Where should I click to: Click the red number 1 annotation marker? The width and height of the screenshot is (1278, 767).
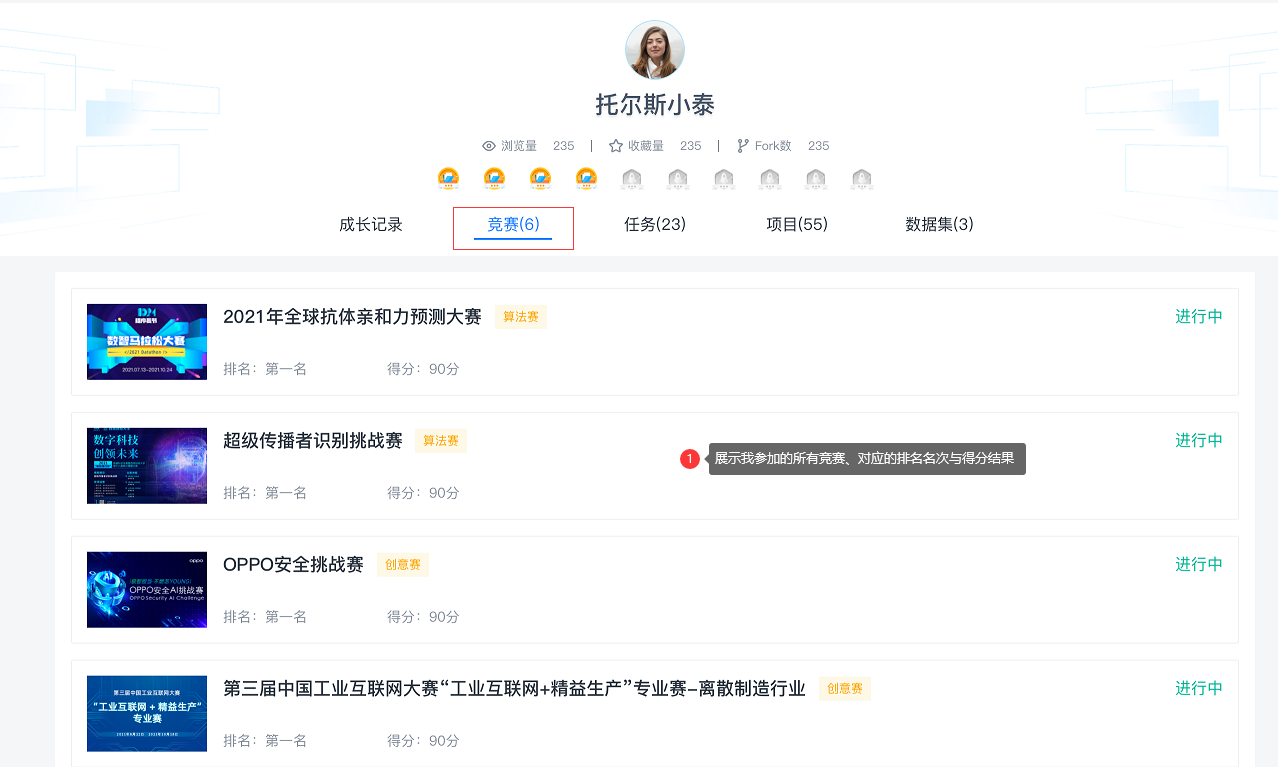coord(689,459)
